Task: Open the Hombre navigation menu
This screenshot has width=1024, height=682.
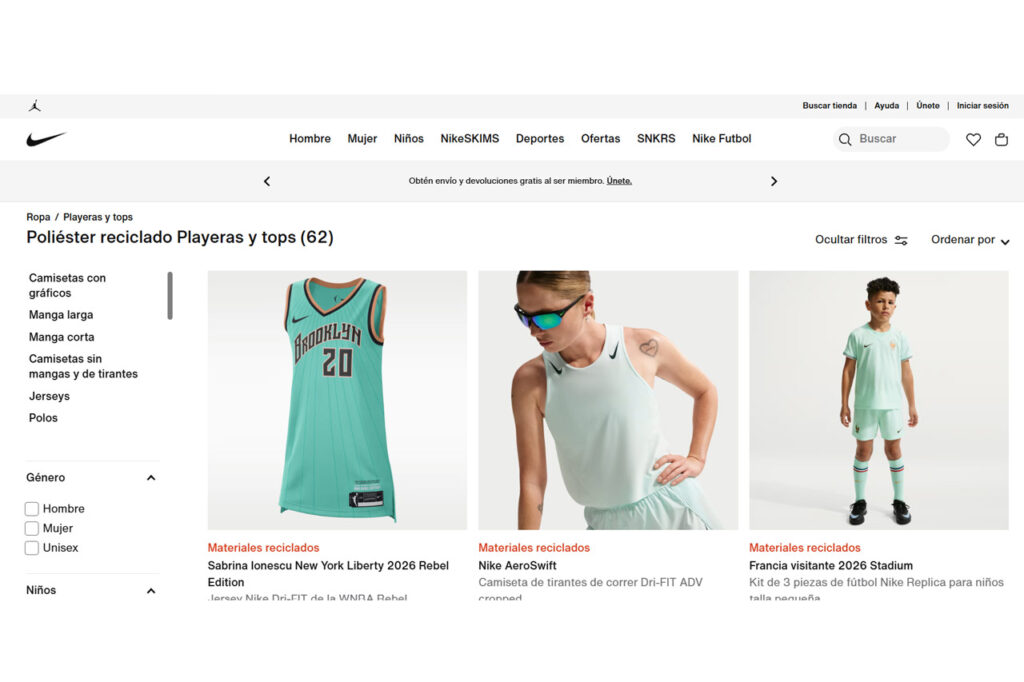Action: click(x=310, y=138)
